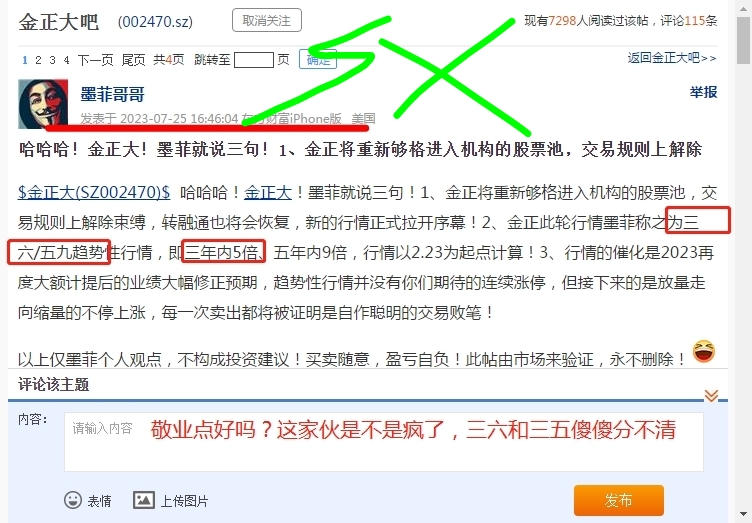
Task: Go to page 2 of the comments
Action: pyautogui.click(x=38, y=60)
